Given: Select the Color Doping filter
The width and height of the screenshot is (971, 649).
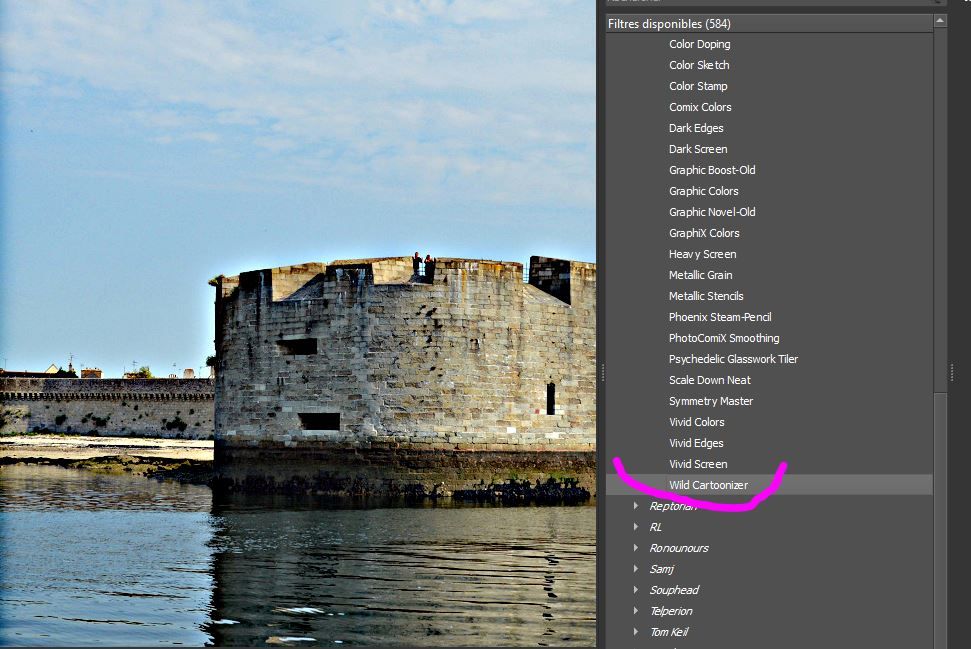Looking at the screenshot, I should 699,44.
